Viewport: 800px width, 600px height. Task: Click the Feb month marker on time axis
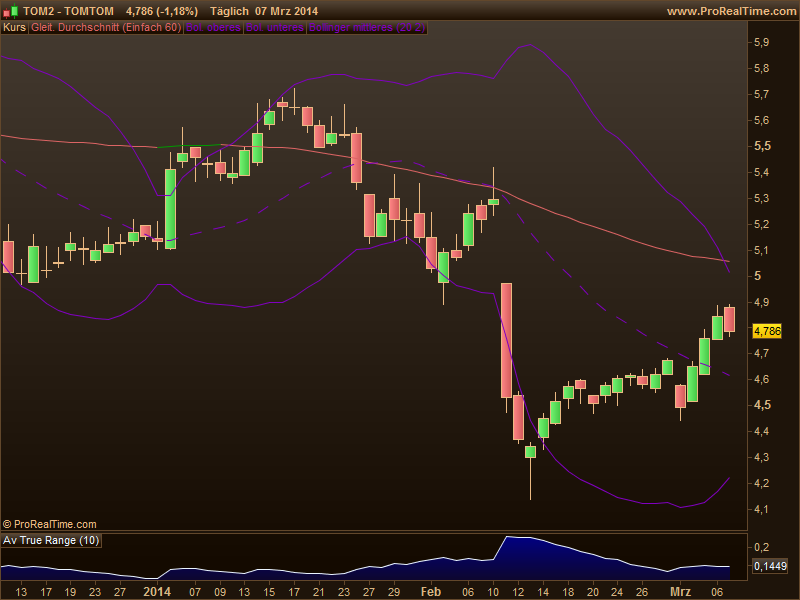pyautogui.click(x=431, y=592)
